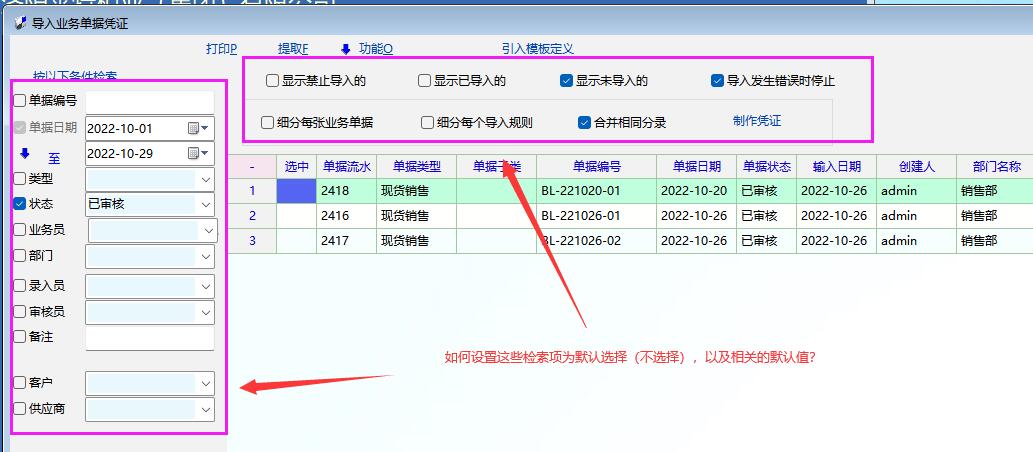This screenshot has height=452, width=1033.
Task: Open the 提取E menu
Action: [x=293, y=49]
